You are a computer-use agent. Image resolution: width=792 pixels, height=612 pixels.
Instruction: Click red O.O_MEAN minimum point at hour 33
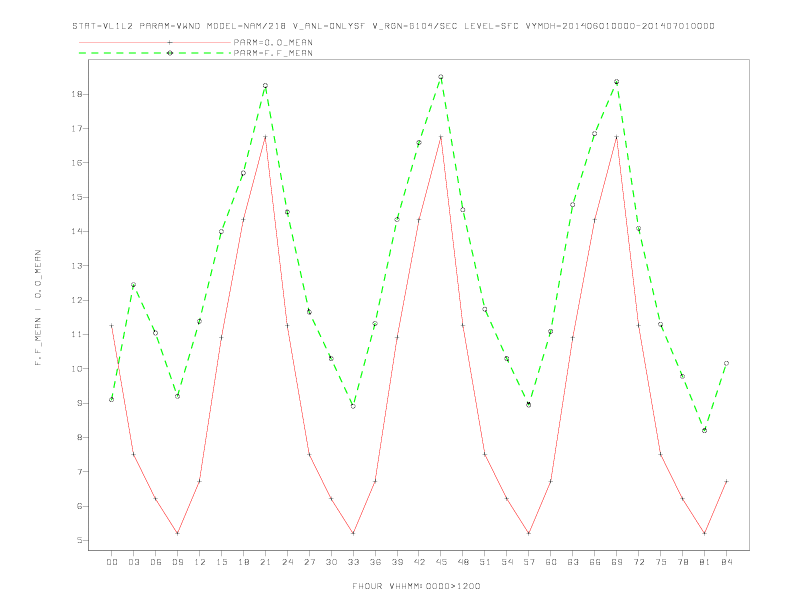pyautogui.click(x=353, y=533)
